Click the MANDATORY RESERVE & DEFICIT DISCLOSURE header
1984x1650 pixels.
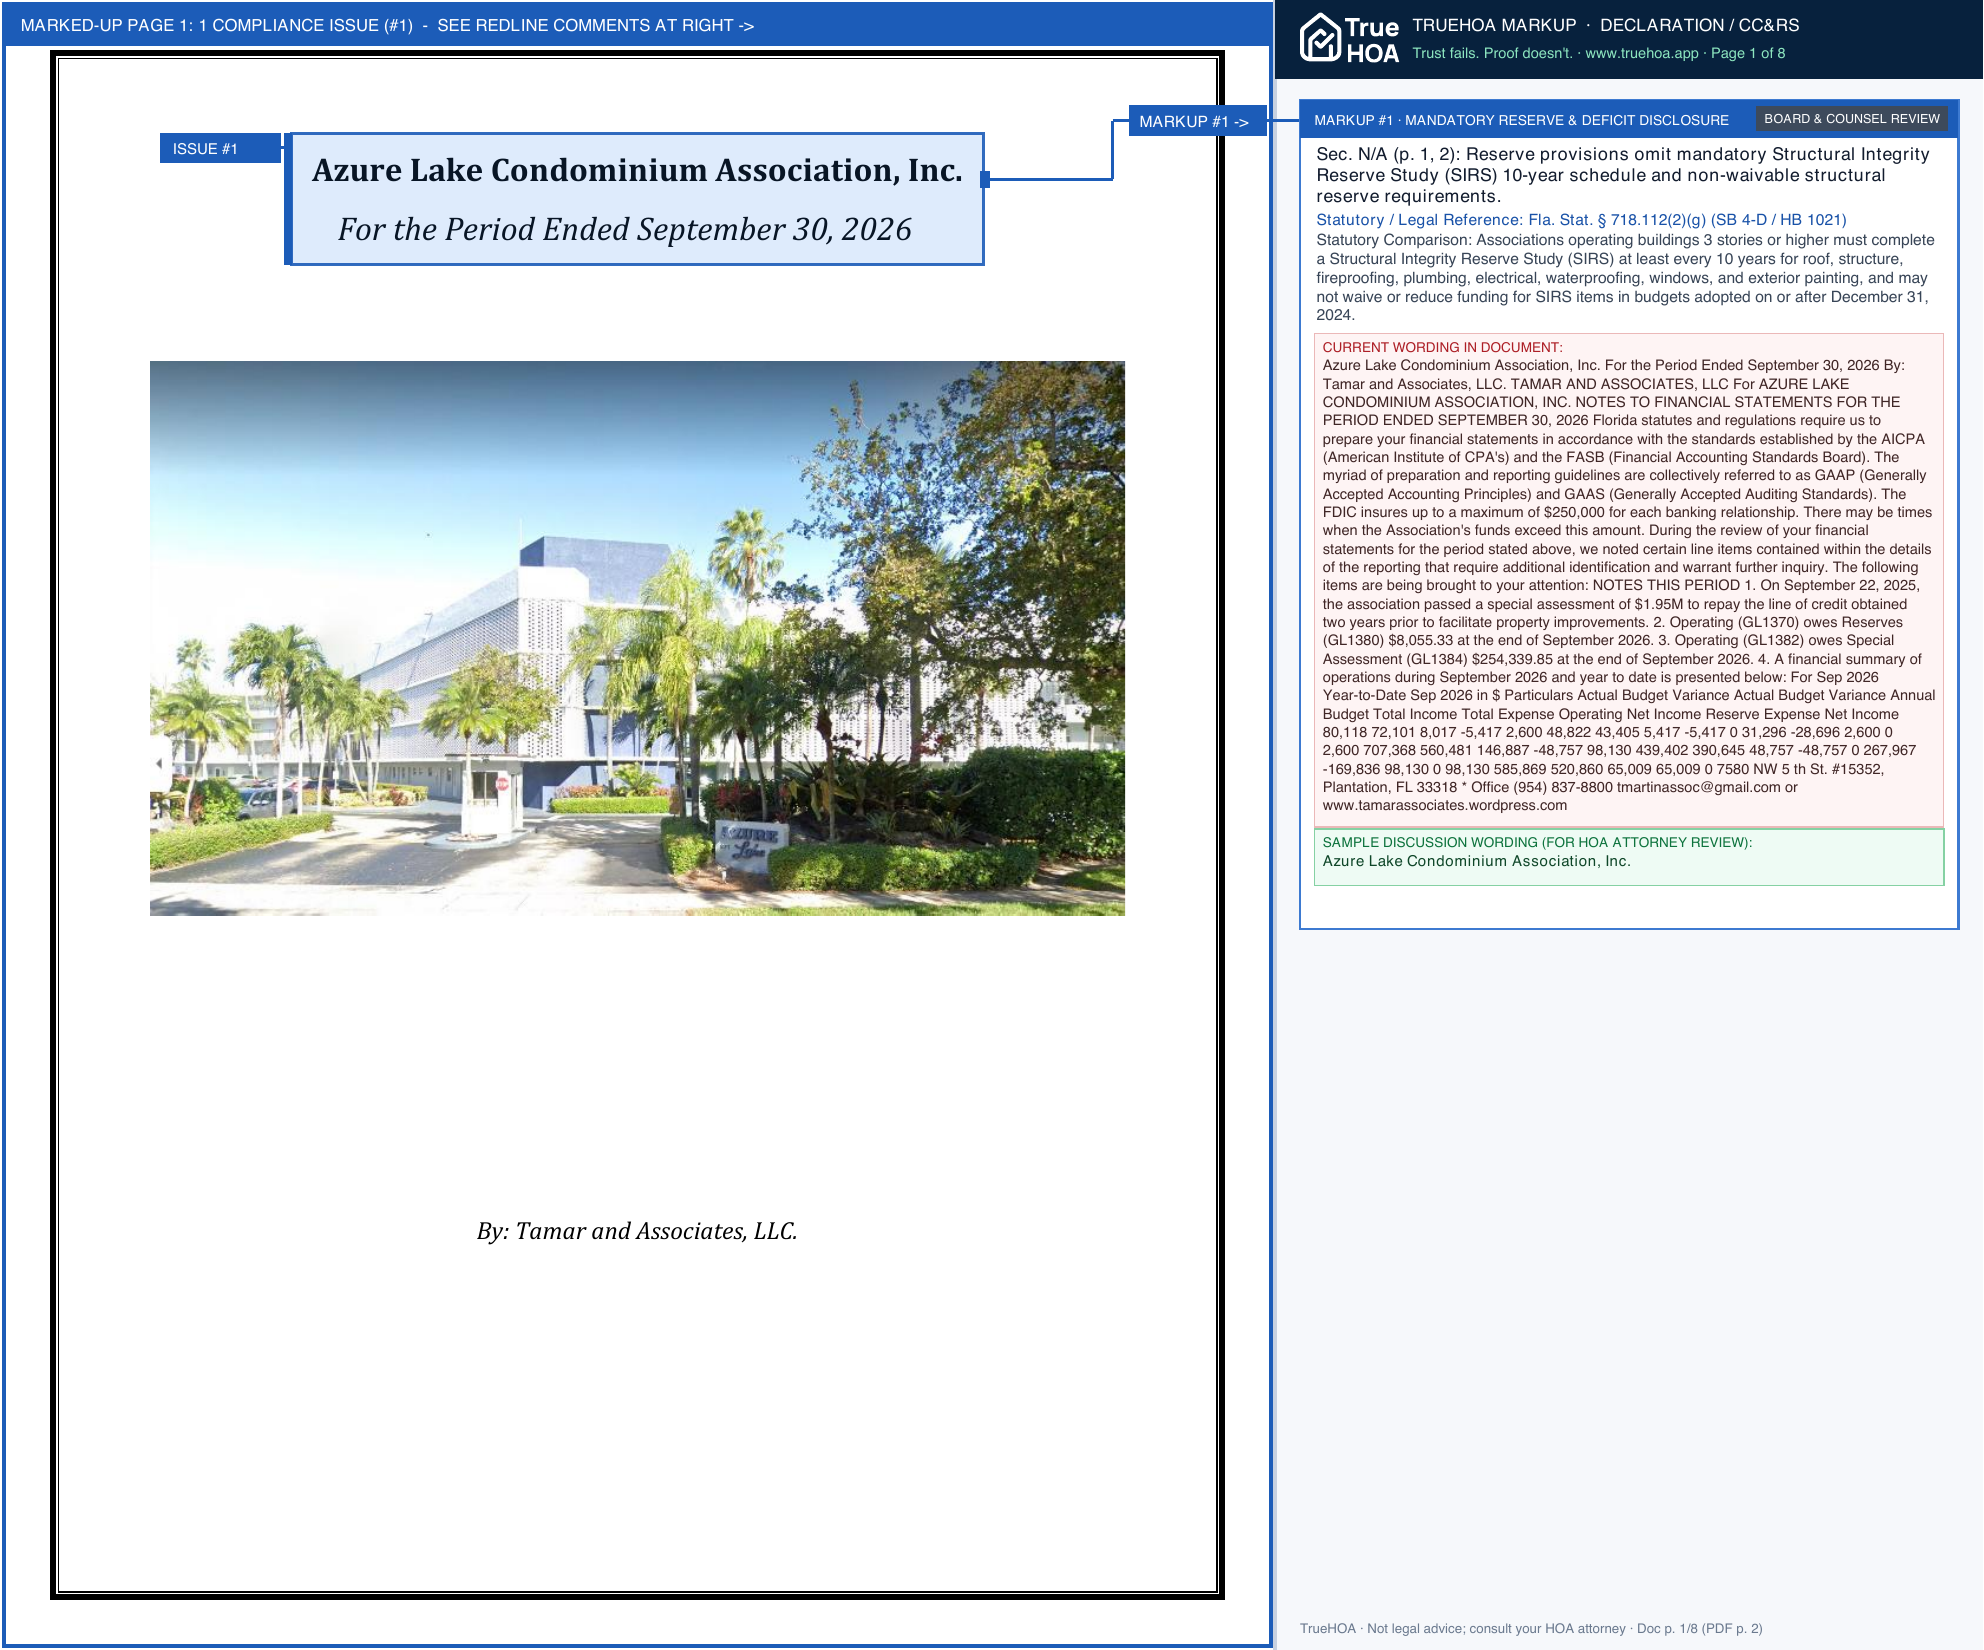tap(1521, 120)
